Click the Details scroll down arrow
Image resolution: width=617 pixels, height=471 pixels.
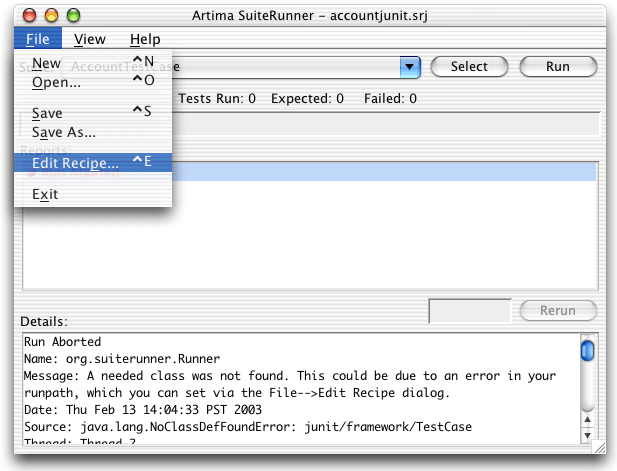point(587,435)
